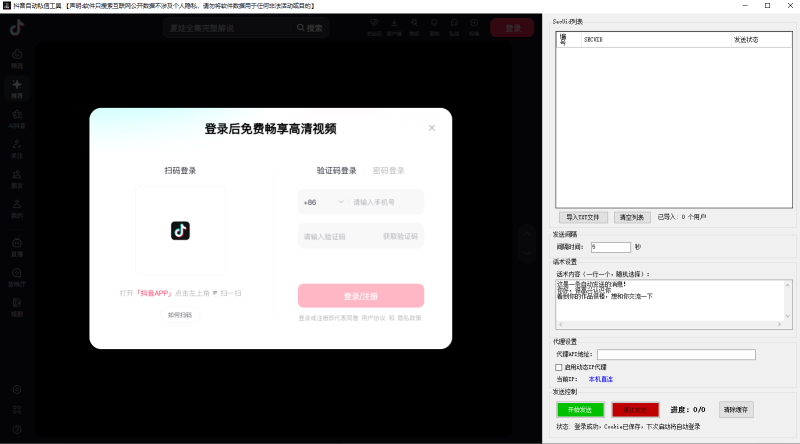This screenshot has width=800, height=444.
Task: Switch to 密码登录 tab
Action: coord(388,170)
